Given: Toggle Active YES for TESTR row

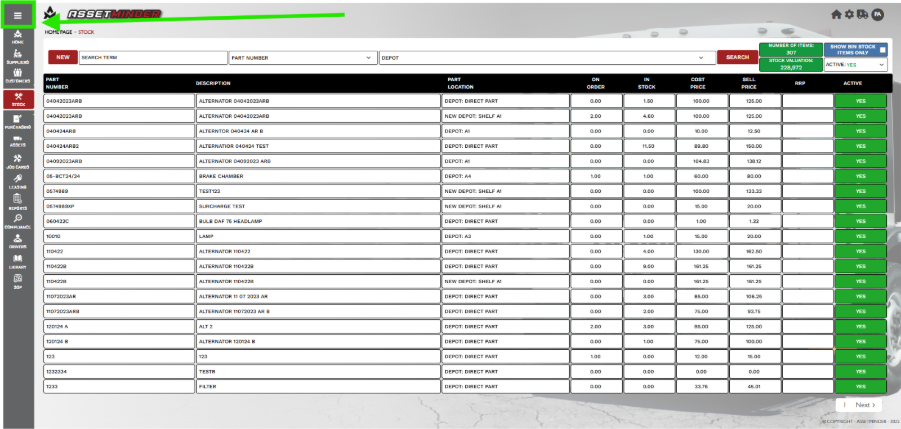Looking at the screenshot, I should pyautogui.click(x=860, y=372).
